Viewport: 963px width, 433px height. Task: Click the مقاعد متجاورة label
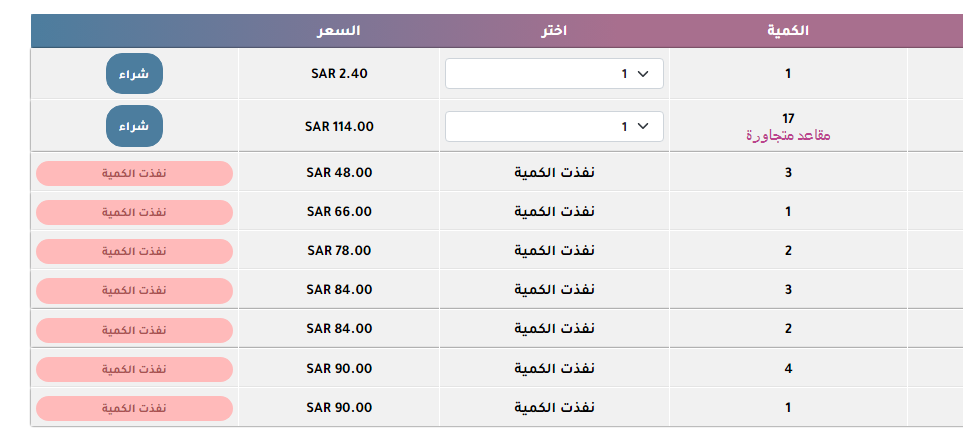click(x=788, y=136)
